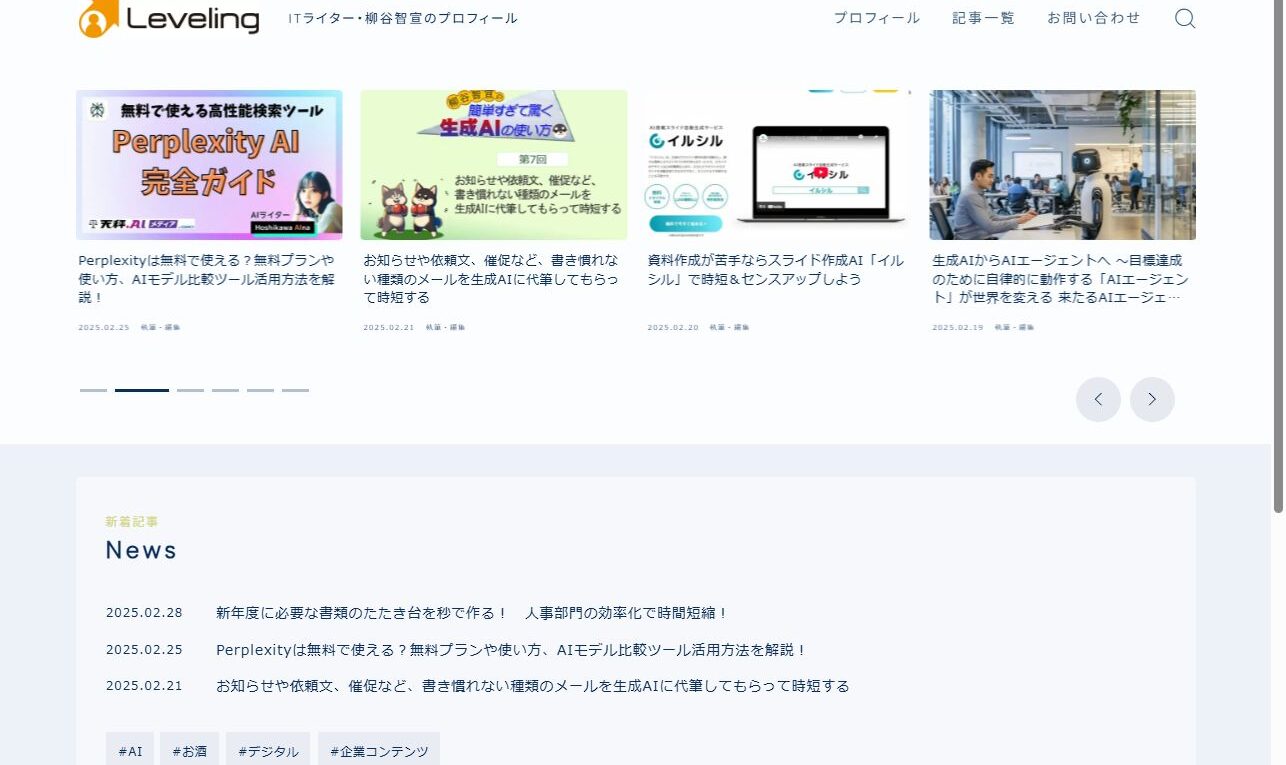The width and height of the screenshot is (1286, 765).
Task: Click the '新着記事' label
Action: click(x=132, y=522)
